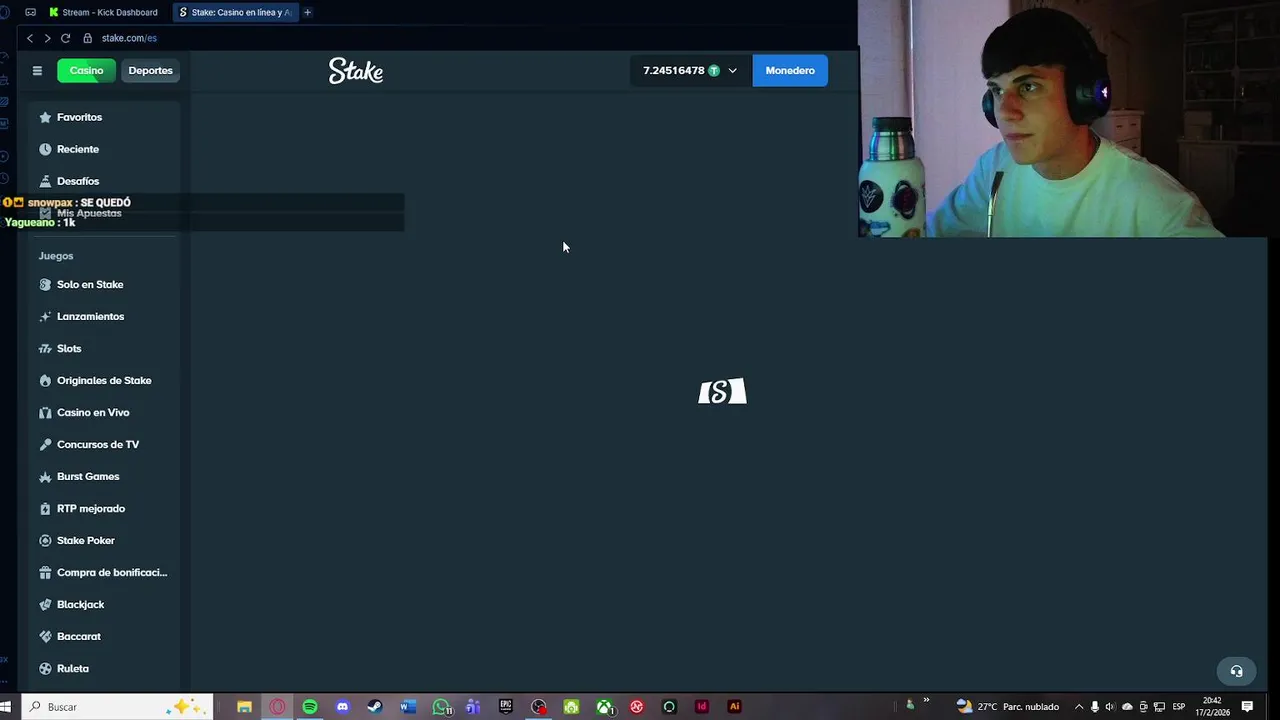Viewport: 1280px width, 720px height.
Task: Open Blackjack category
Action: 80,605
